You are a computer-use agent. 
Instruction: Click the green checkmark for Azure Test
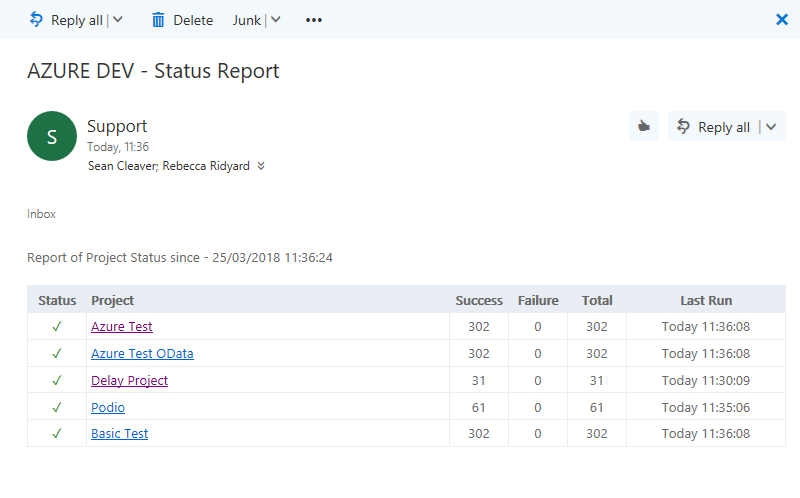pos(57,327)
